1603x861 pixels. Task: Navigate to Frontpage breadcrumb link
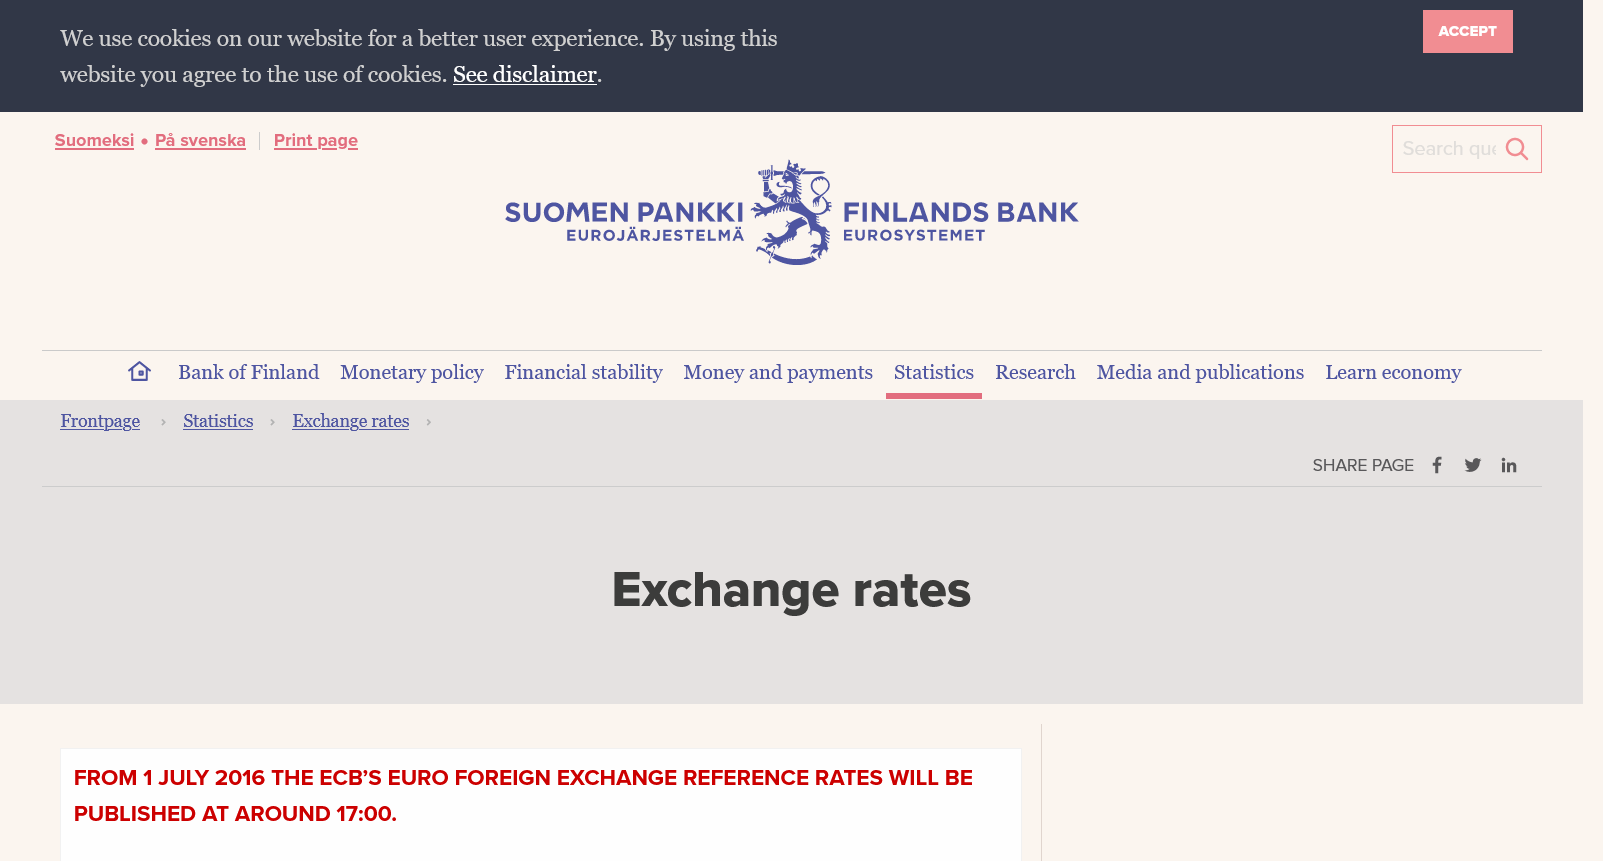(x=100, y=422)
